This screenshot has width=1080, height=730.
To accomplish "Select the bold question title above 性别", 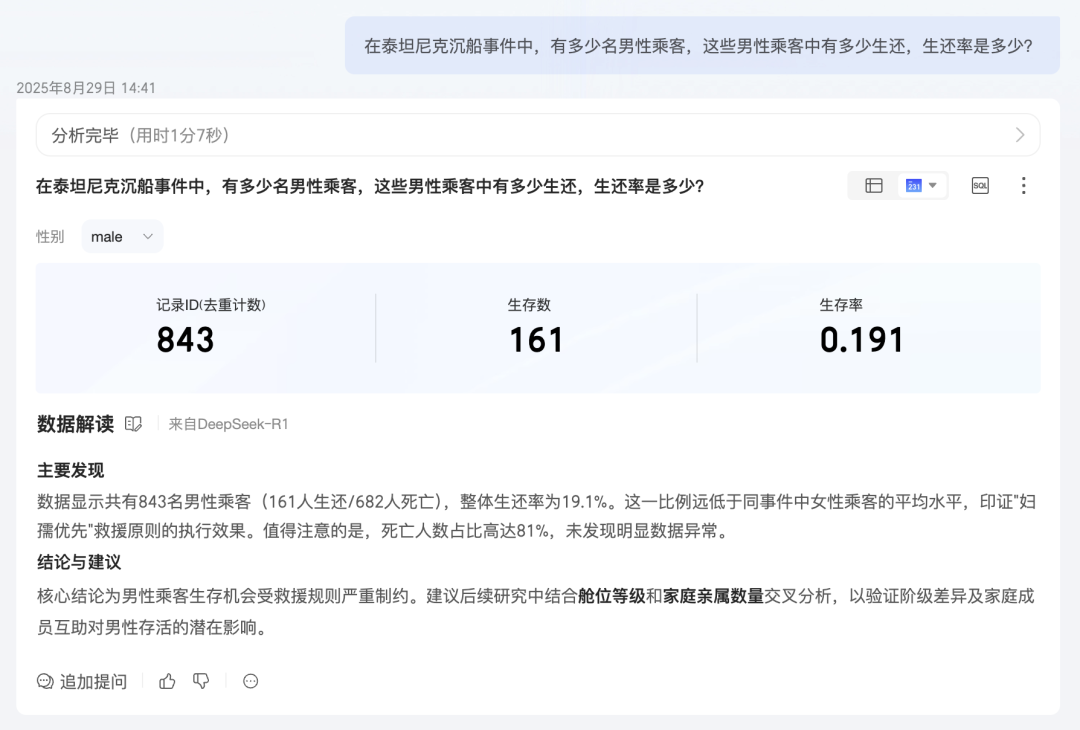I will coord(370,187).
